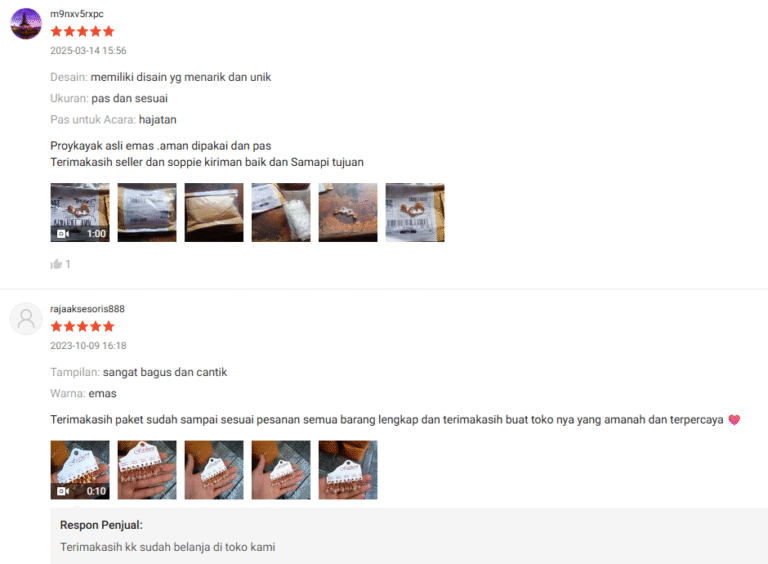768x564 pixels.
Task: Click the five-star rating of m9nxv5rxpc
Action: point(82,32)
